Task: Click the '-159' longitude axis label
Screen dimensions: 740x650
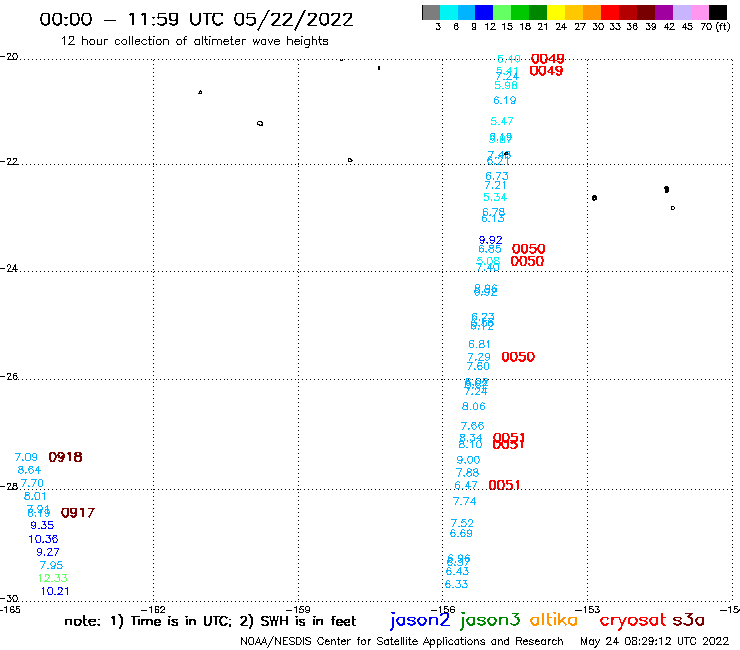Action: click(x=299, y=610)
